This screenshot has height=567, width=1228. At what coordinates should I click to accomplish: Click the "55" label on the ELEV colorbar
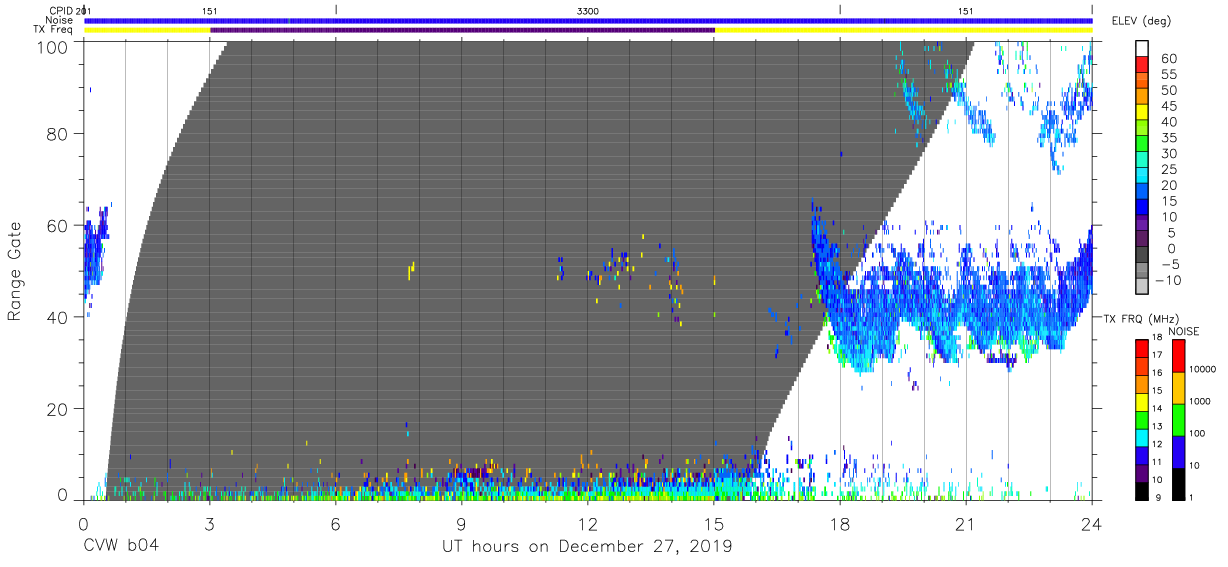click(x=1169, y=74)
